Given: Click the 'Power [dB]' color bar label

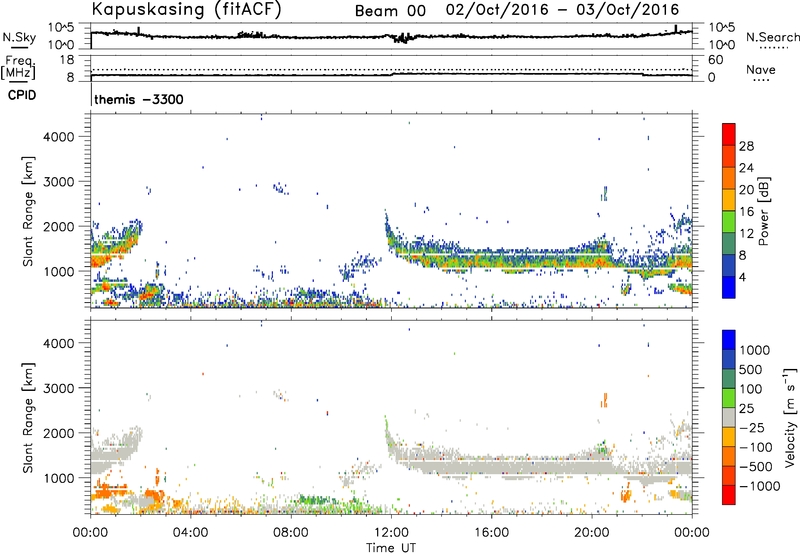Looking at the screenshot, I should tap(763, 211).
